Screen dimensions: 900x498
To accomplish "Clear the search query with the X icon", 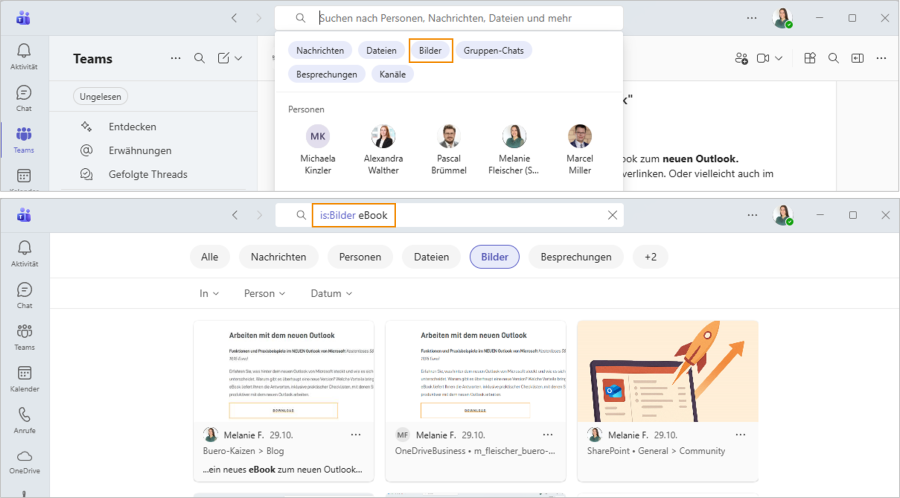I will [613, 215].
